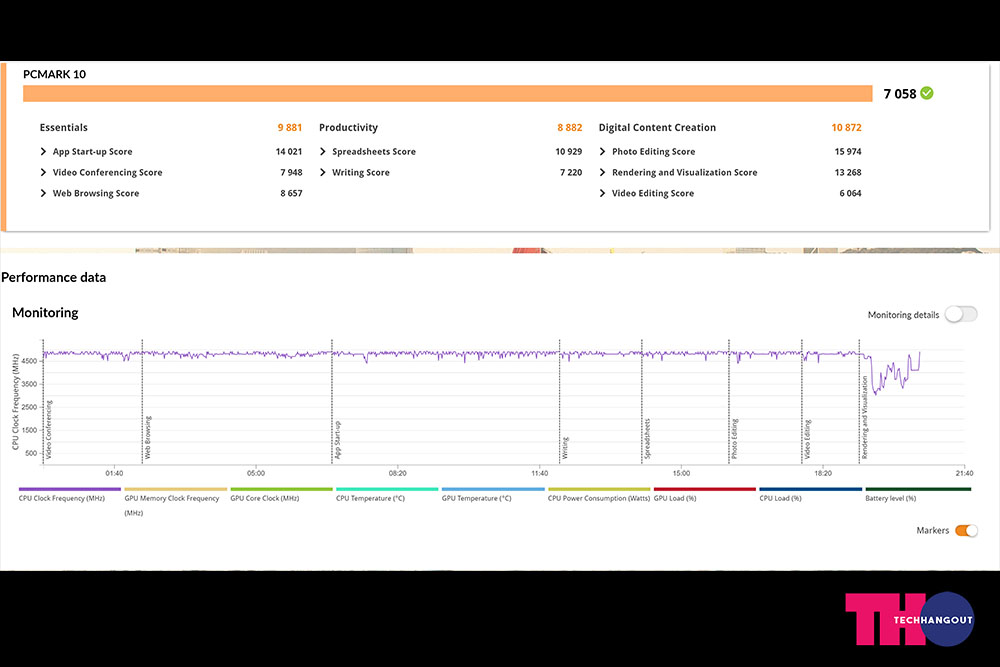1000x667 pixels.
Task: Click the 21:40 time axis label
Action: tap(964, 473)
